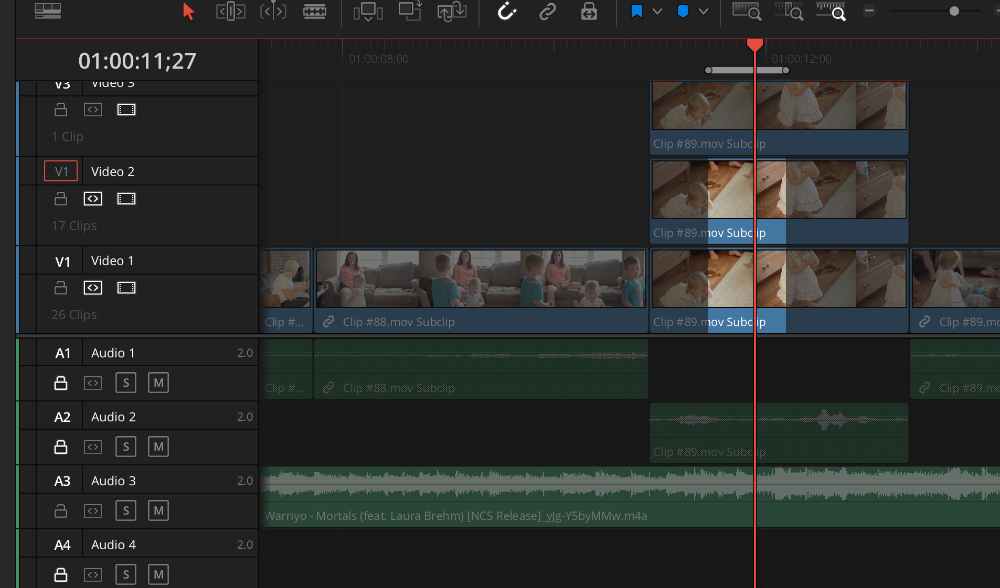Lock the Audio 3 track

pos(61,511)
